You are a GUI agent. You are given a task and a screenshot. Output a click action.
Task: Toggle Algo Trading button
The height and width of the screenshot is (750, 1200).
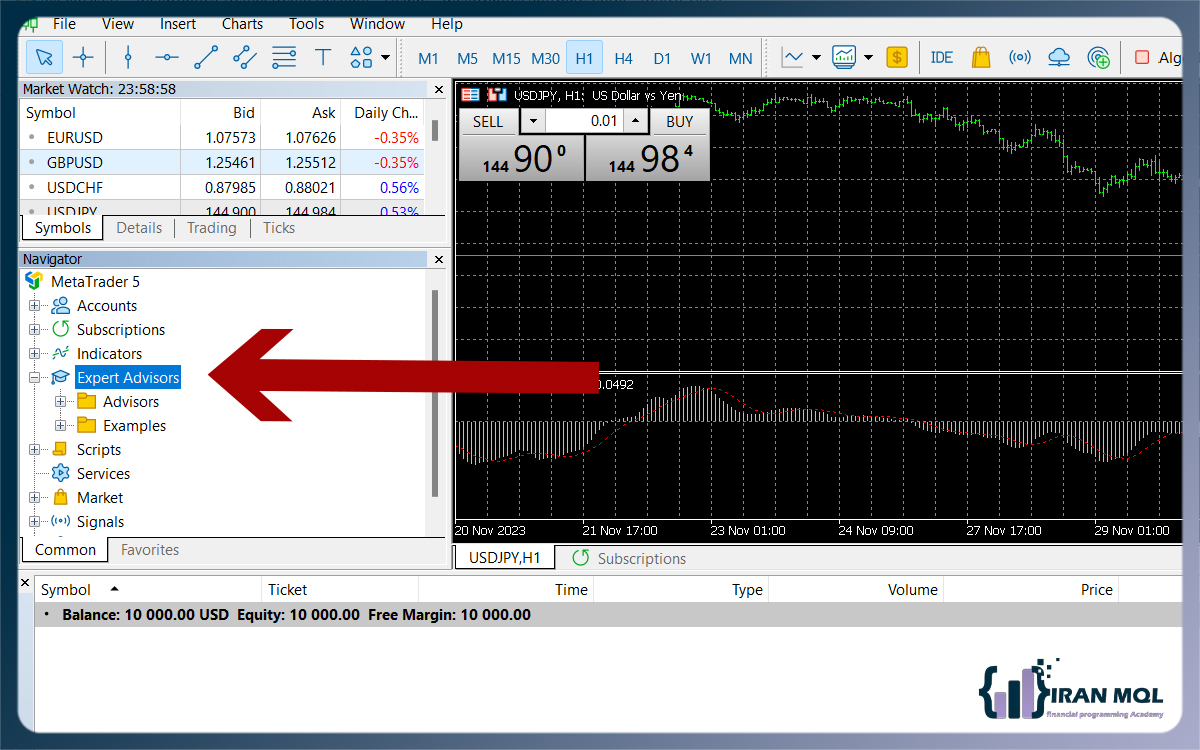point(1158,57)
